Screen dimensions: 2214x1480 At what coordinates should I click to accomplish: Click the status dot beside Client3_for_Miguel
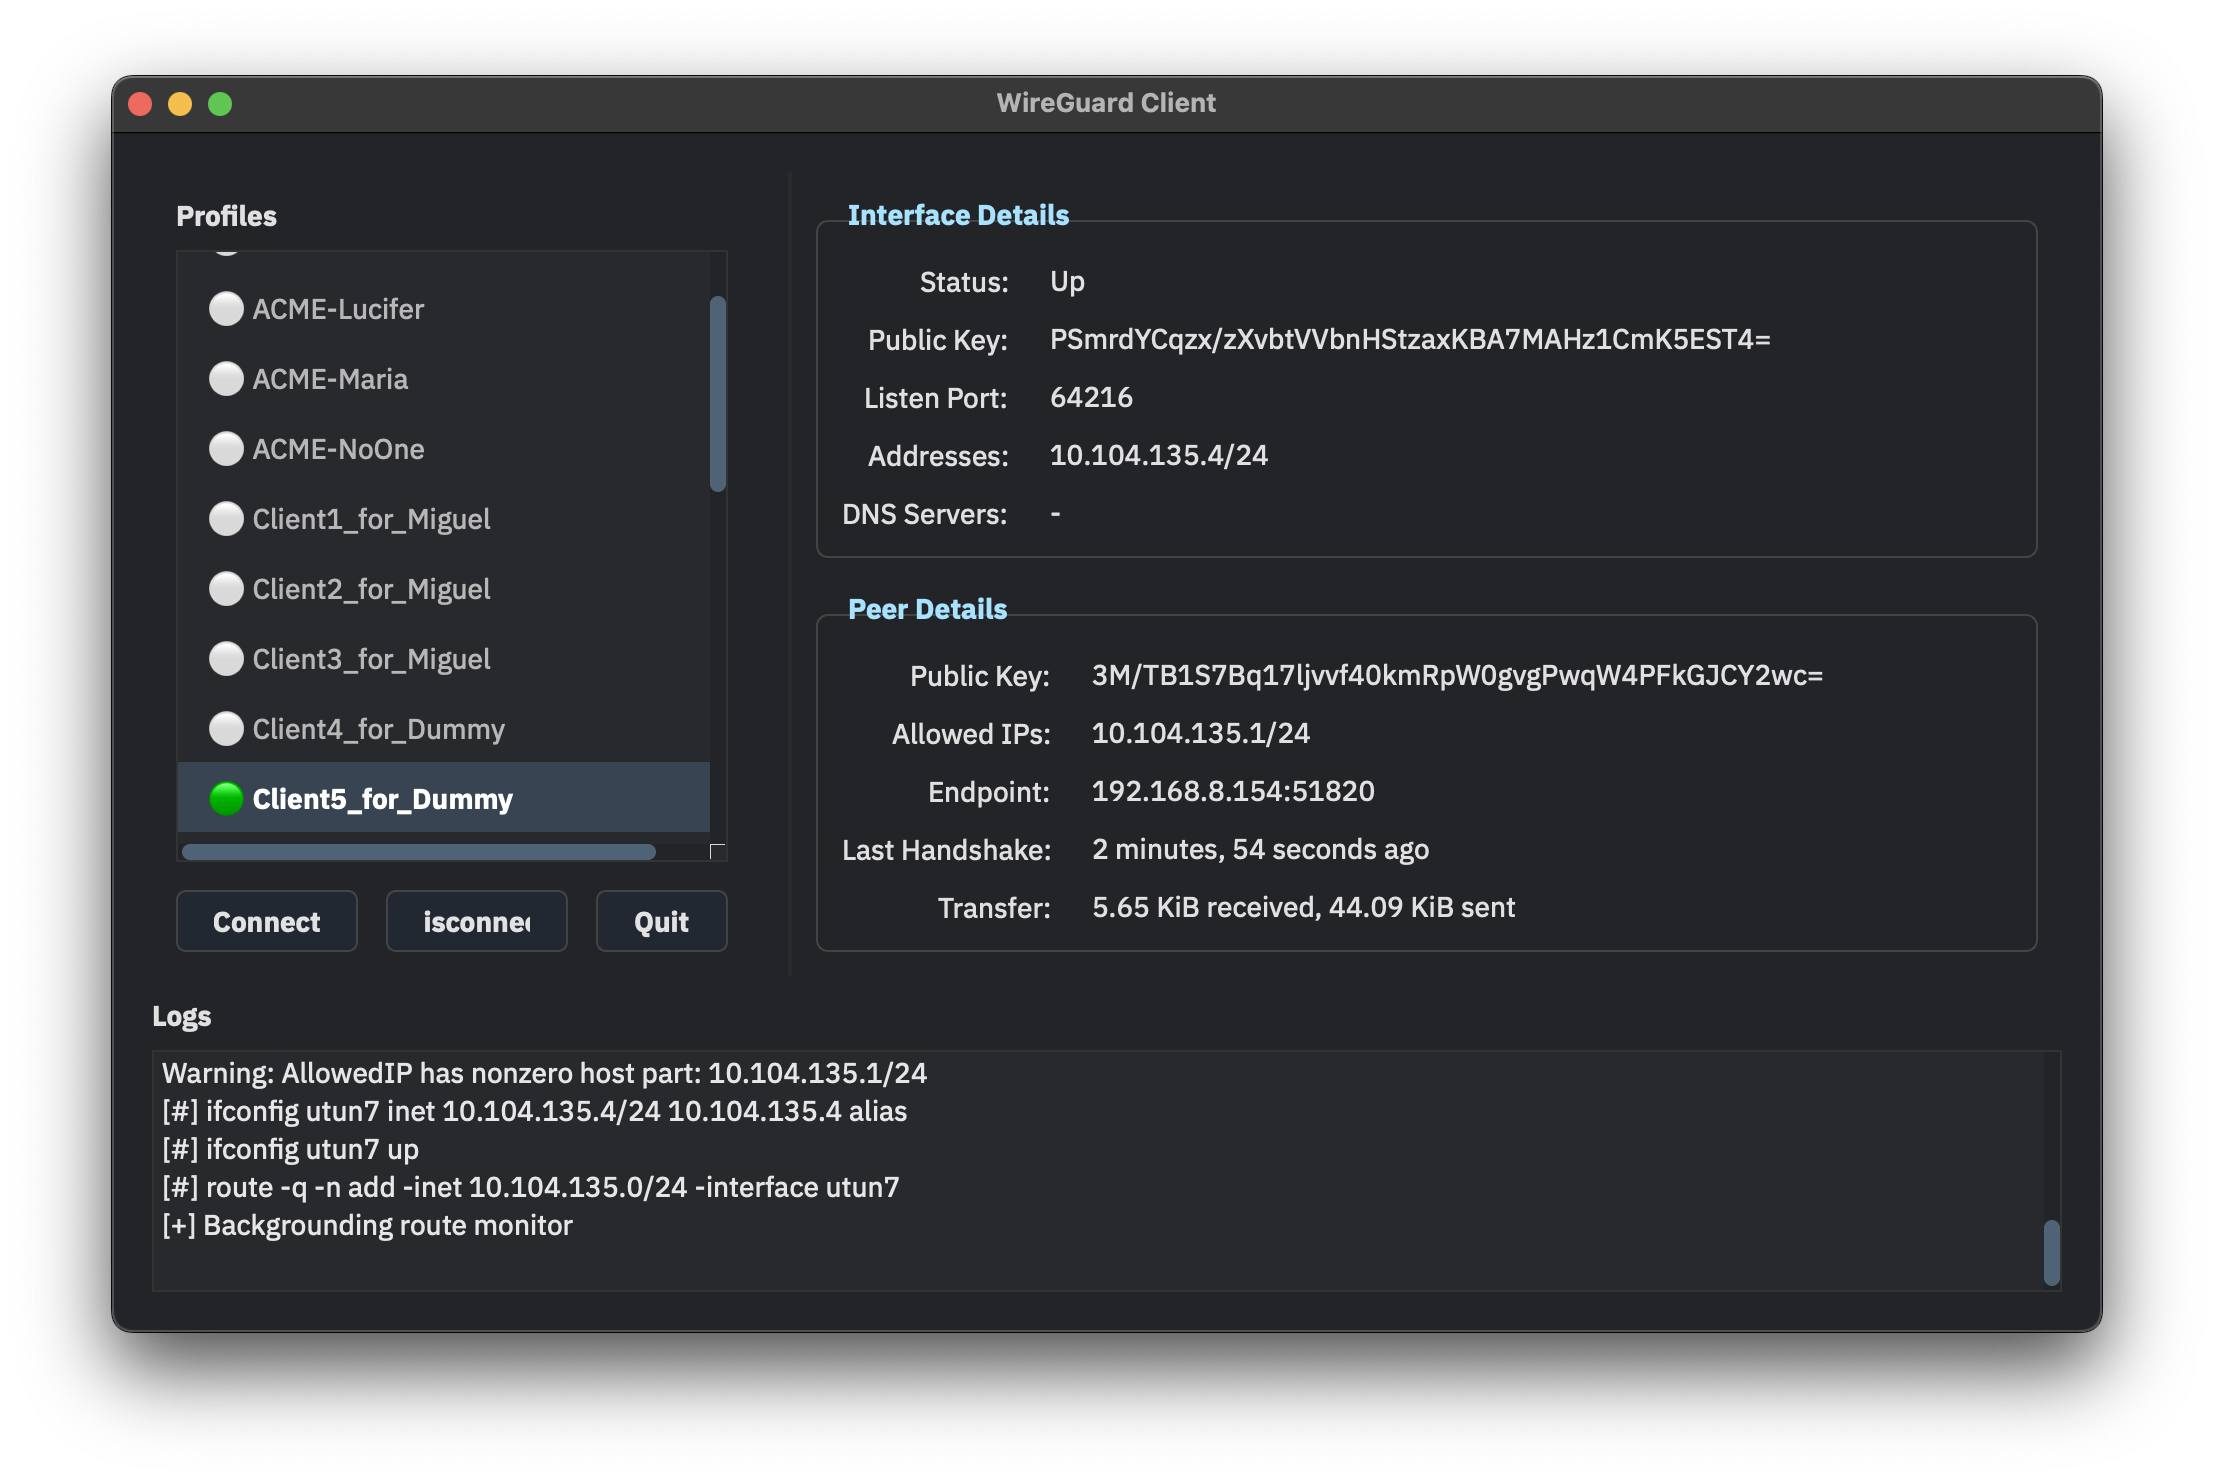coord(226,659)
